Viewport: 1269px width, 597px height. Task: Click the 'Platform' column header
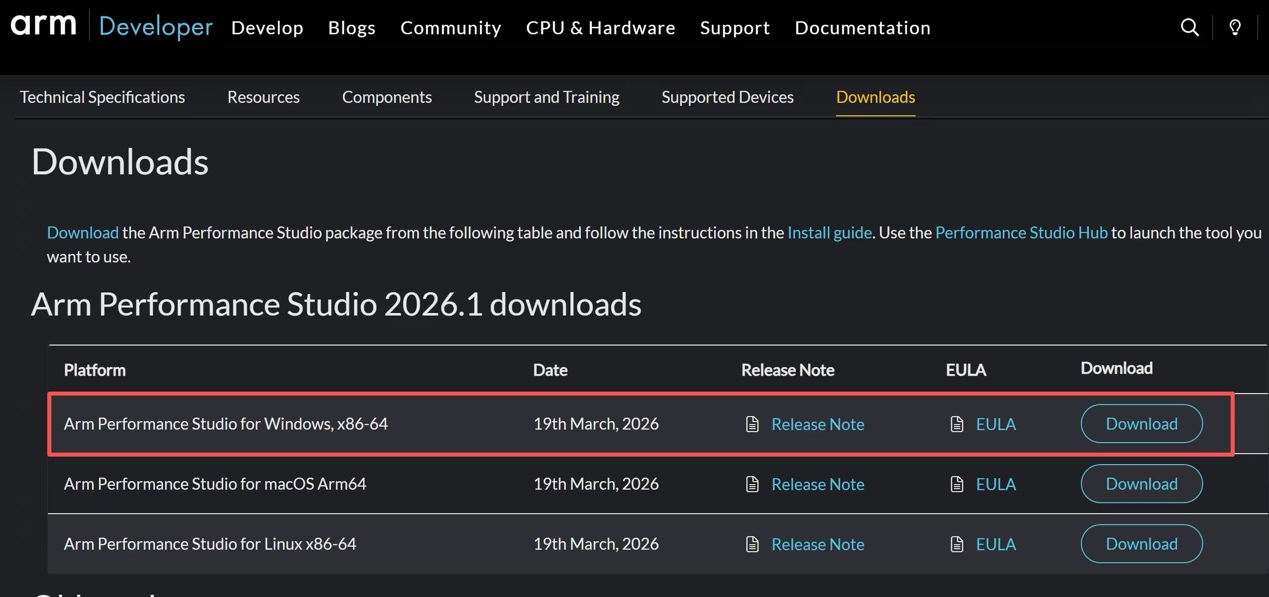click(x=95, y=370)
